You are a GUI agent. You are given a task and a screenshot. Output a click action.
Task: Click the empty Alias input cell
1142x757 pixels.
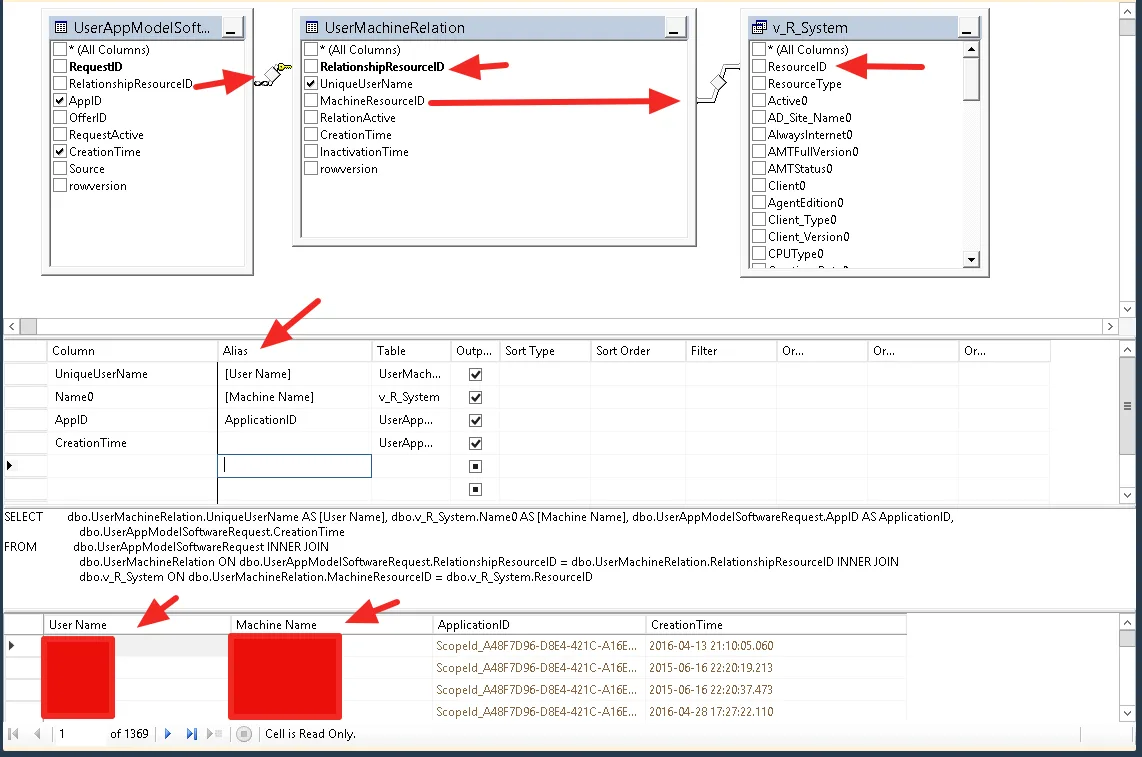(x=295, y=466)
